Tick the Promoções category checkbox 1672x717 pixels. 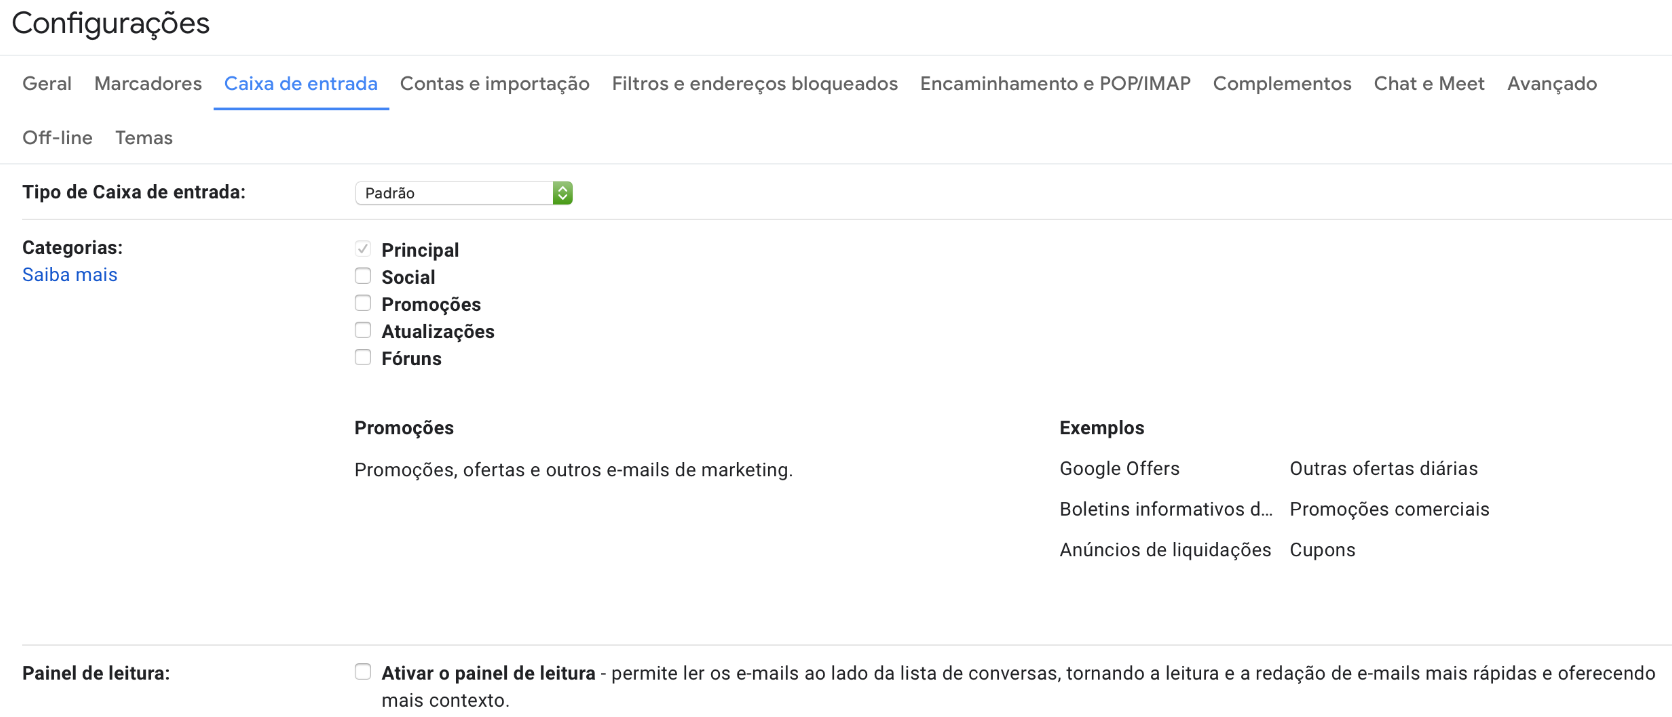(x=363, y=303)
